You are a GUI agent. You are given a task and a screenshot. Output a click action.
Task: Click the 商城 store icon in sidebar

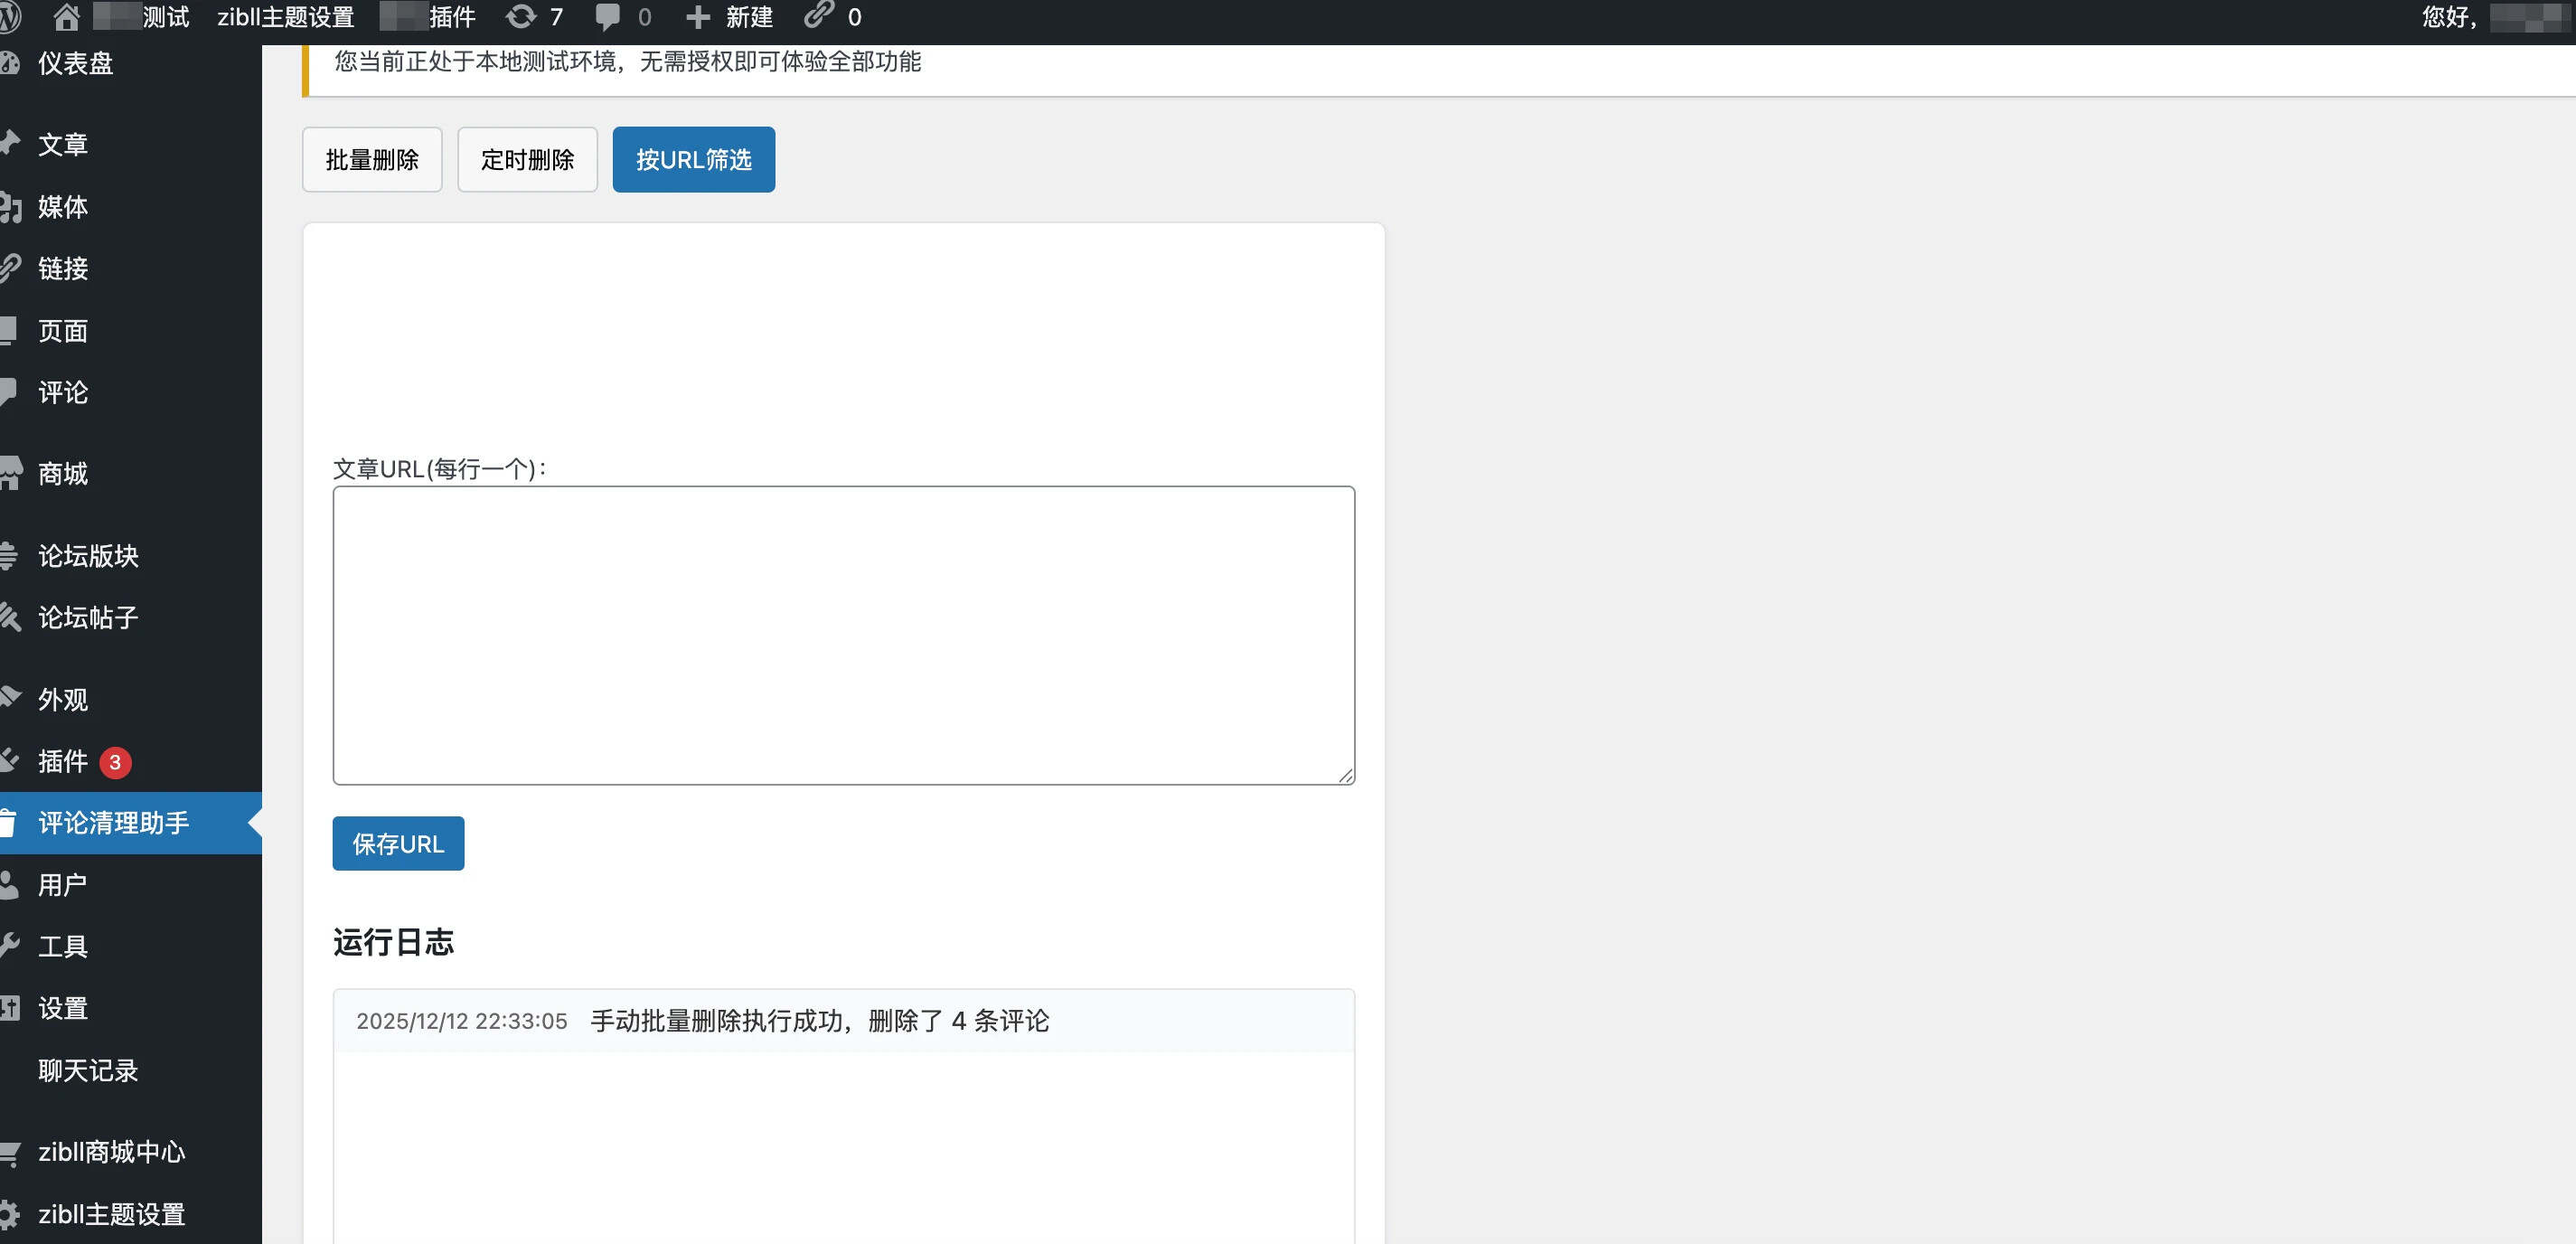(10, 473)
